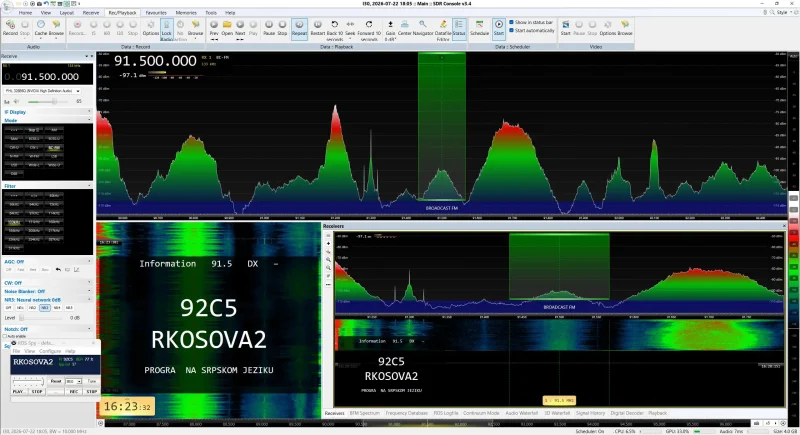Click Reset in the RDS Spy window
This screenshot has width=800, height=435.
56,381
